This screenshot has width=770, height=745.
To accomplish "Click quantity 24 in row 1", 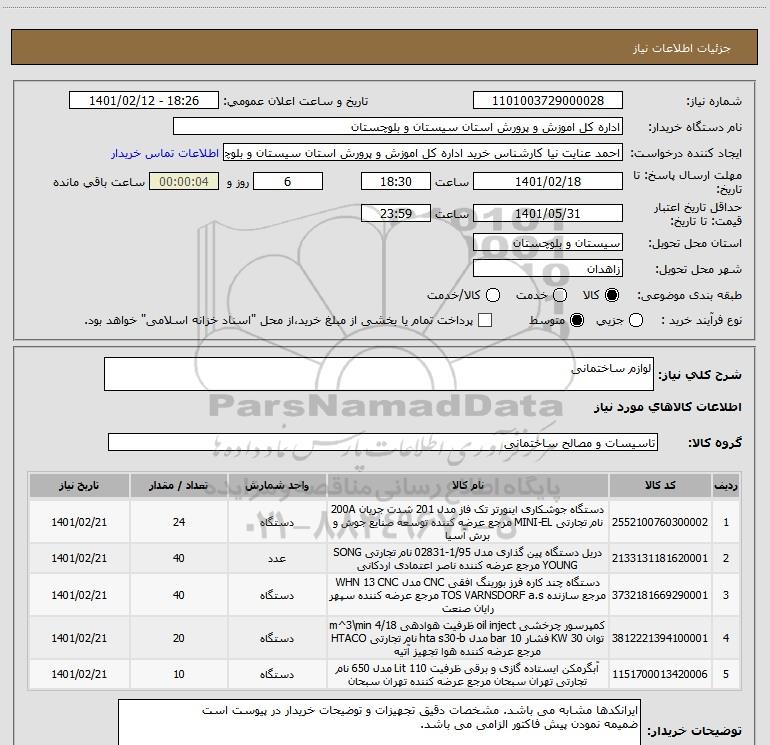I will coord(179,522).
